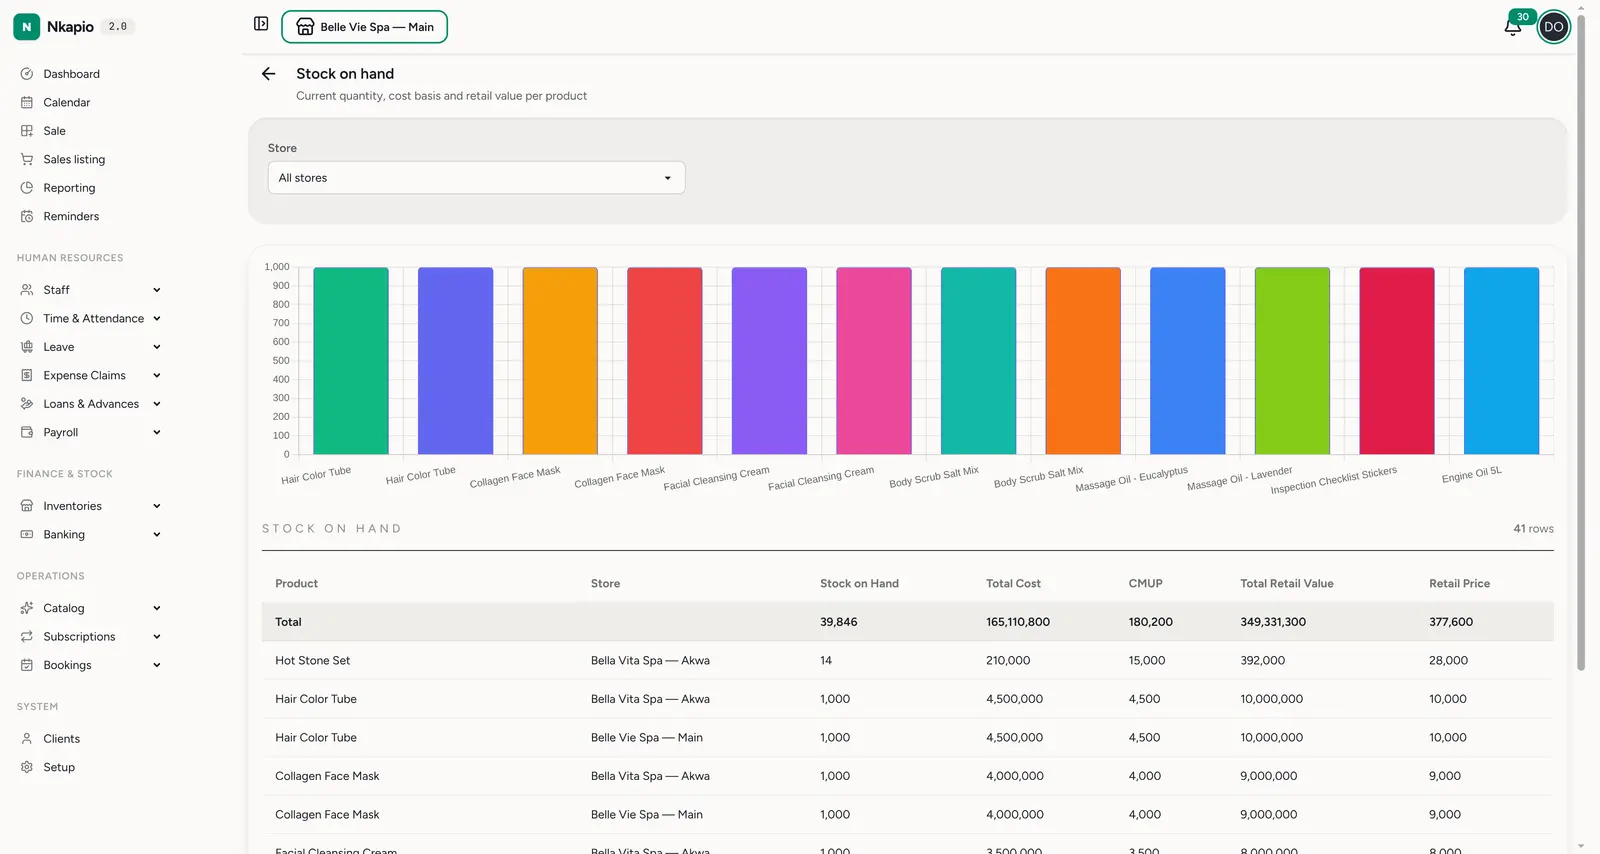Click the Nkapio logo icon
1600x854 pixels.
(27, 27)
